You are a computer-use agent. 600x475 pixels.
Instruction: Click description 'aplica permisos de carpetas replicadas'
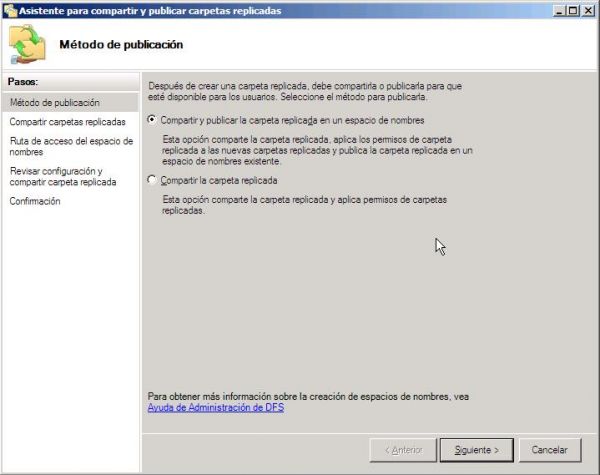click(305, 205)
